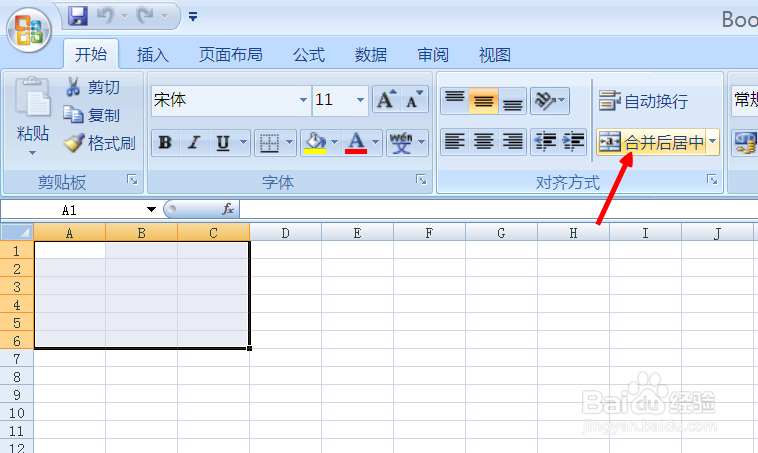The width and height of the screenshot is (758, 453).
Task: Open the 剪贴板 pane dialog launcher
Action: tap(132, 180)
